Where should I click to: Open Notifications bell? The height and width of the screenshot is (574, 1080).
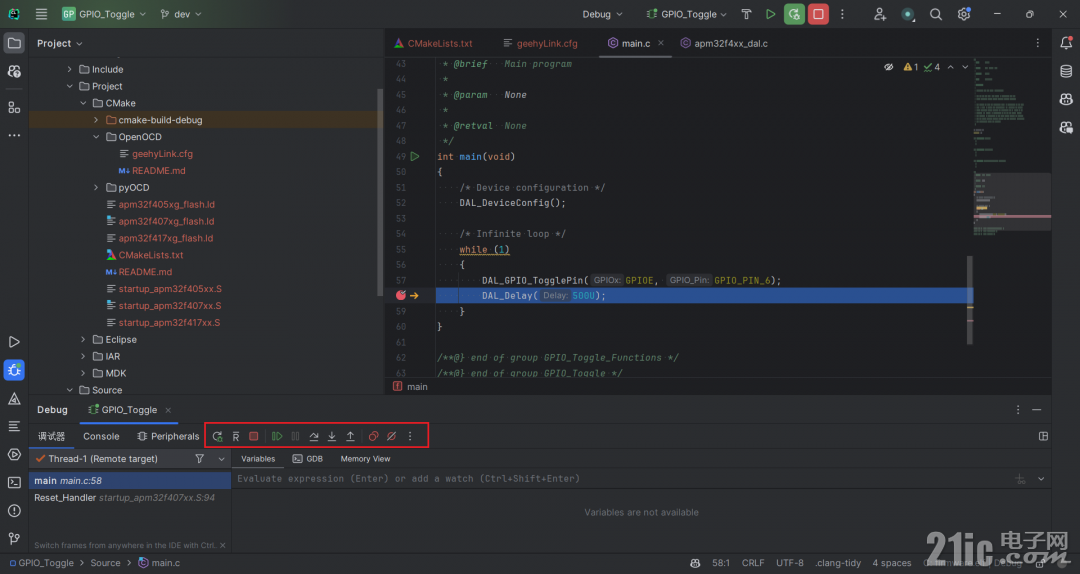1066,43
